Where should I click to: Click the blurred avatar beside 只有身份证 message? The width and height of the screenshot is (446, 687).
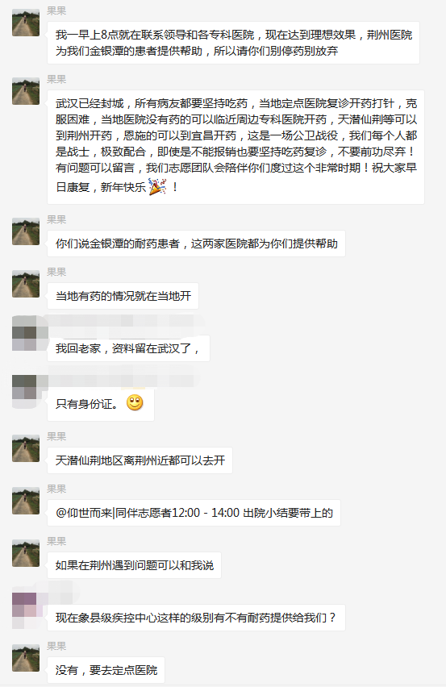pos(25,391)
